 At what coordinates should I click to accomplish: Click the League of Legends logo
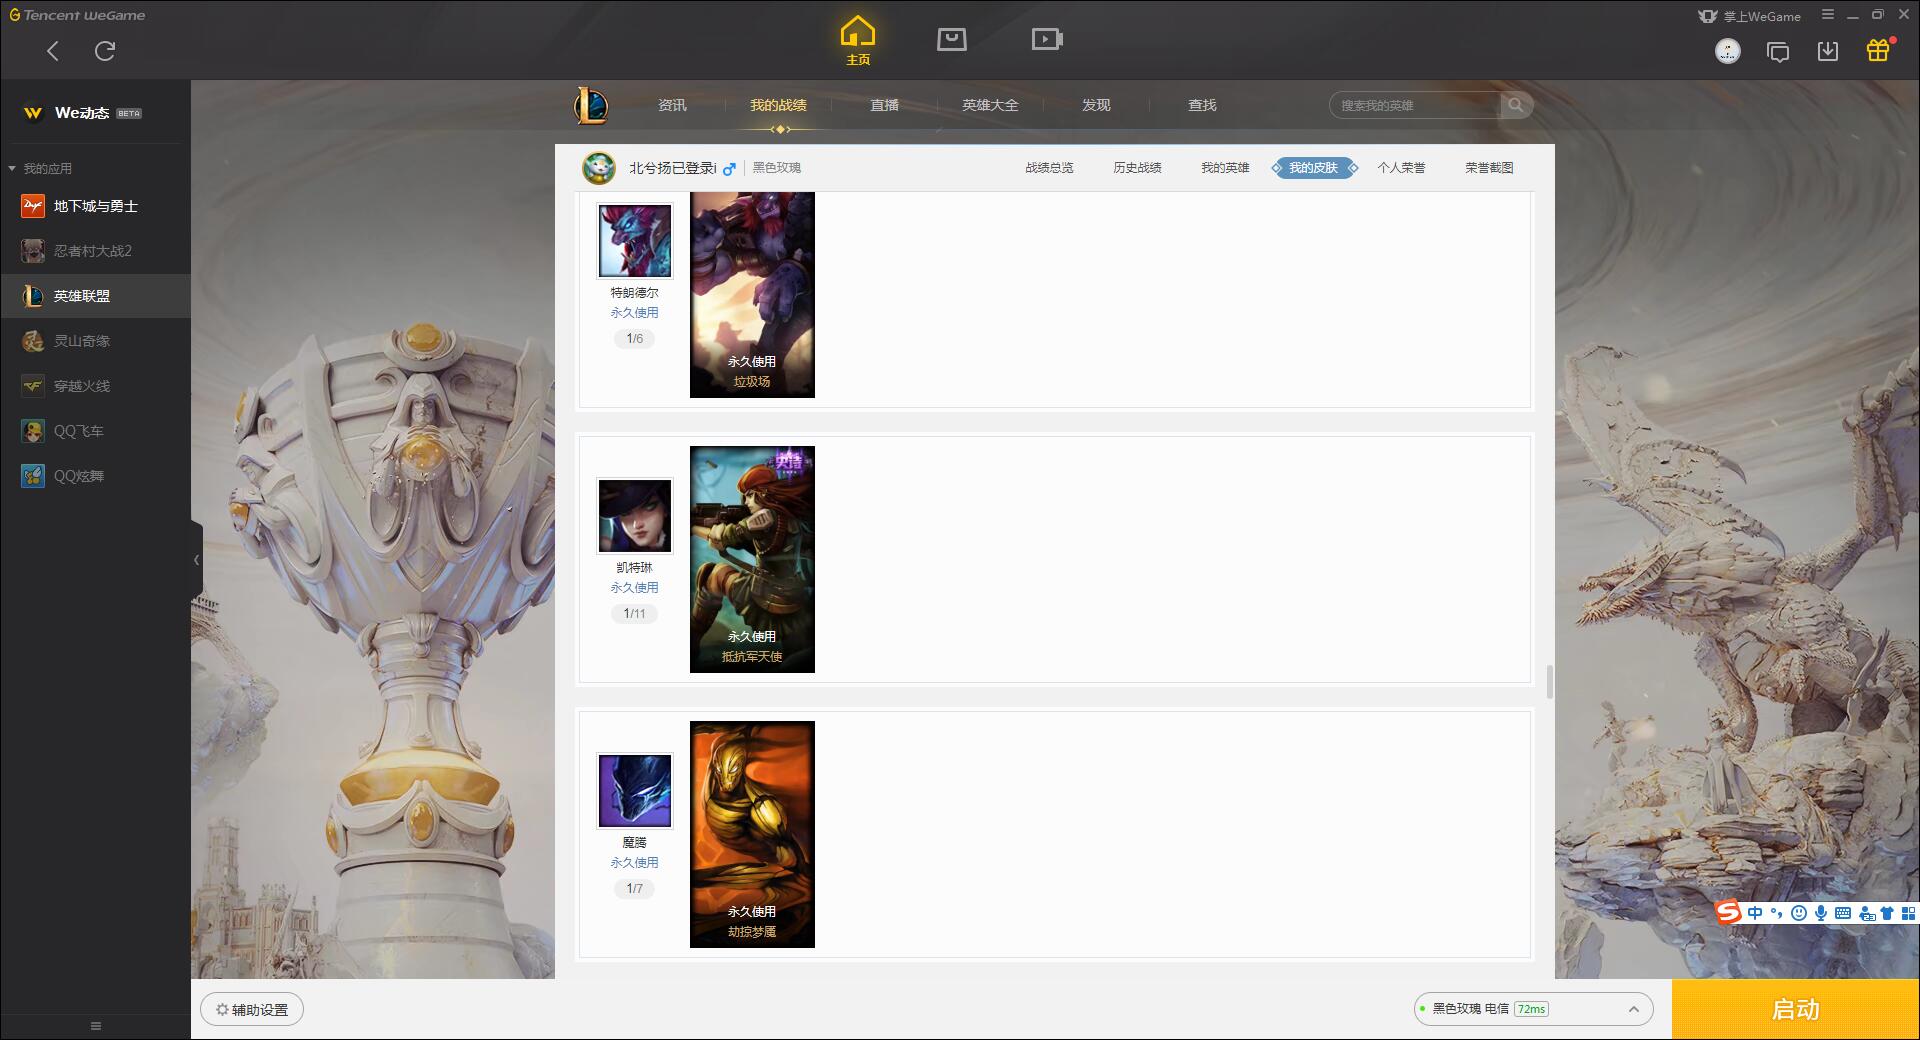pos(591,105)
